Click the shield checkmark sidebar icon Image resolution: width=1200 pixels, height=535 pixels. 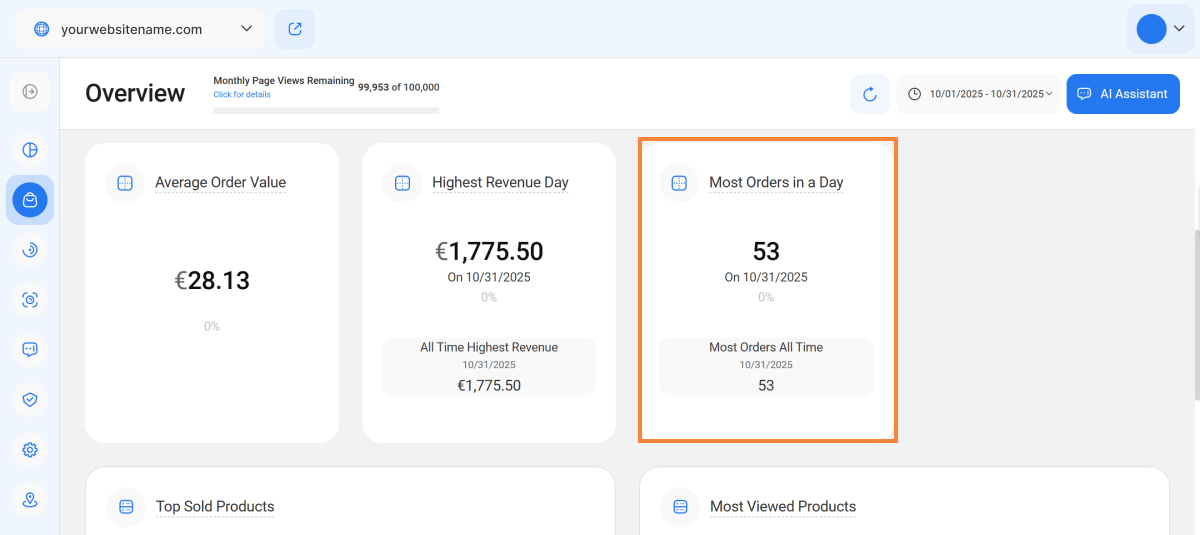[30, 400]
